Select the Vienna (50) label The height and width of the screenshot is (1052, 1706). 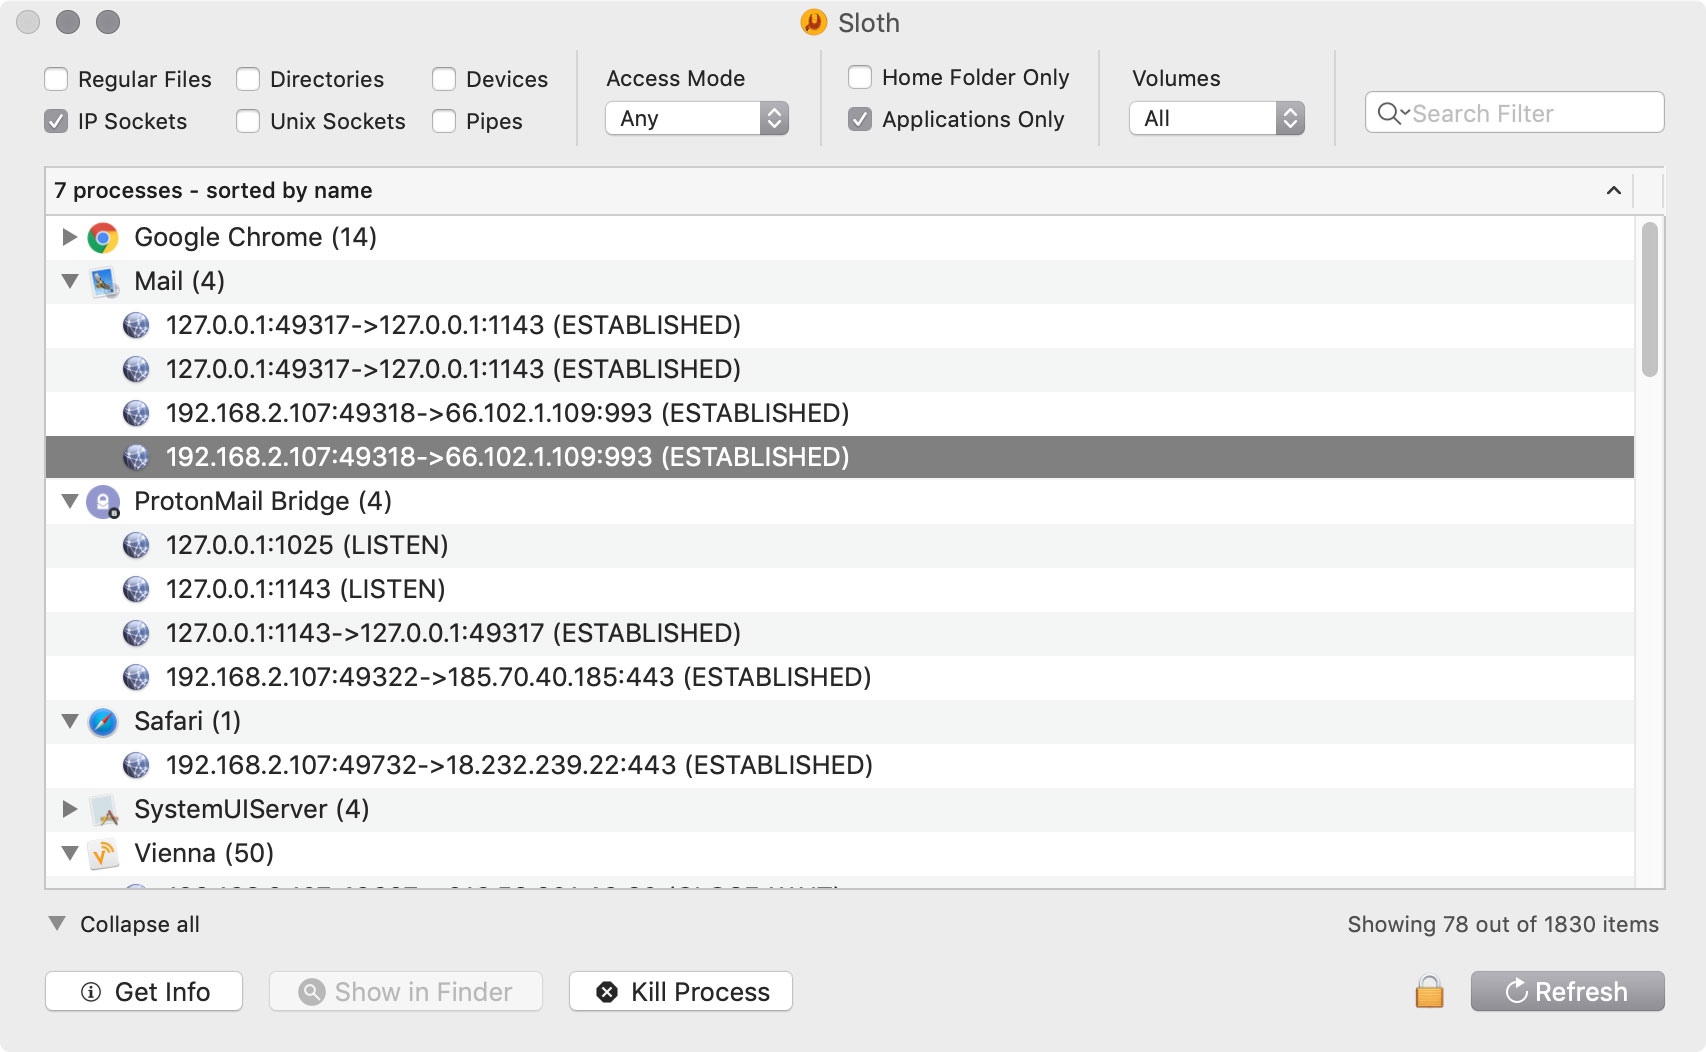[204, 853]
